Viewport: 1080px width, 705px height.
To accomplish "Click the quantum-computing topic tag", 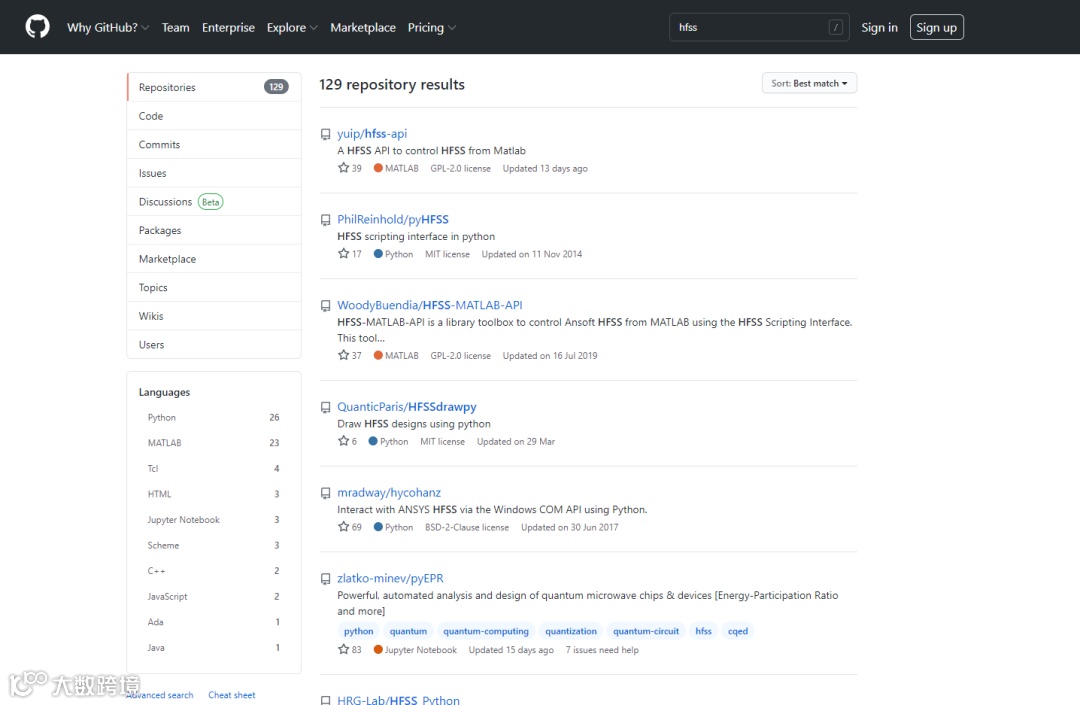I will pos(486,631).
